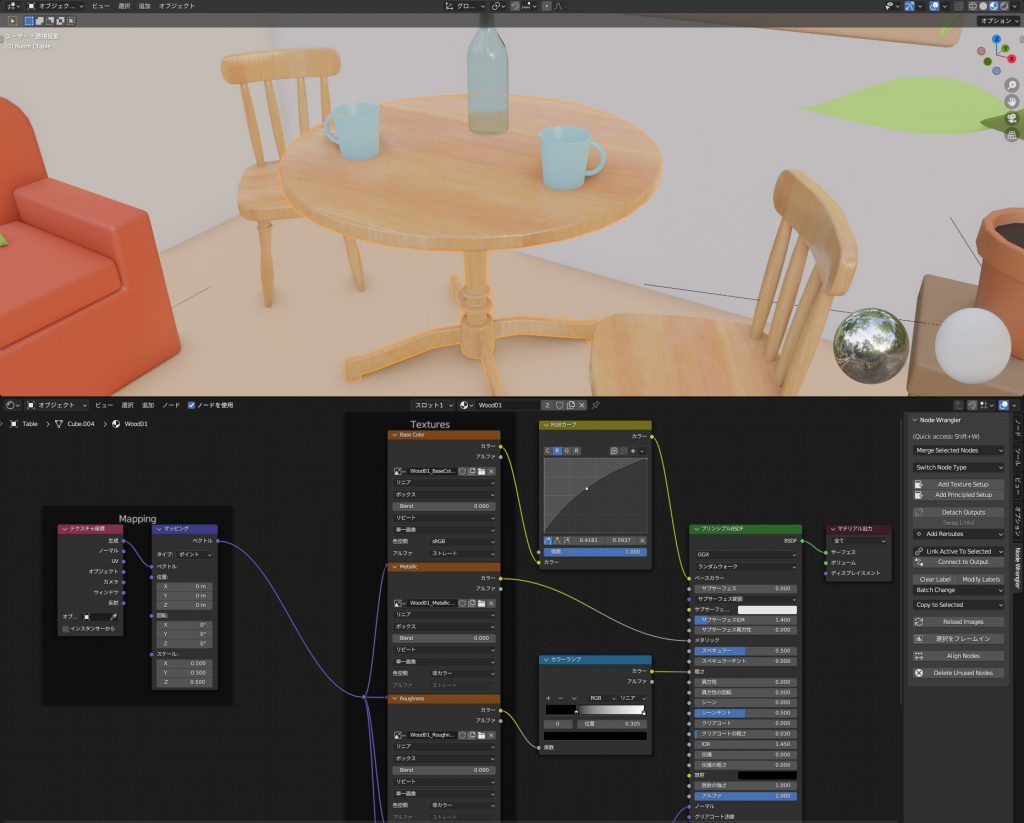1024x823 pixels.
Task: Select the R channel in RGB Curves
Action: 558,451
